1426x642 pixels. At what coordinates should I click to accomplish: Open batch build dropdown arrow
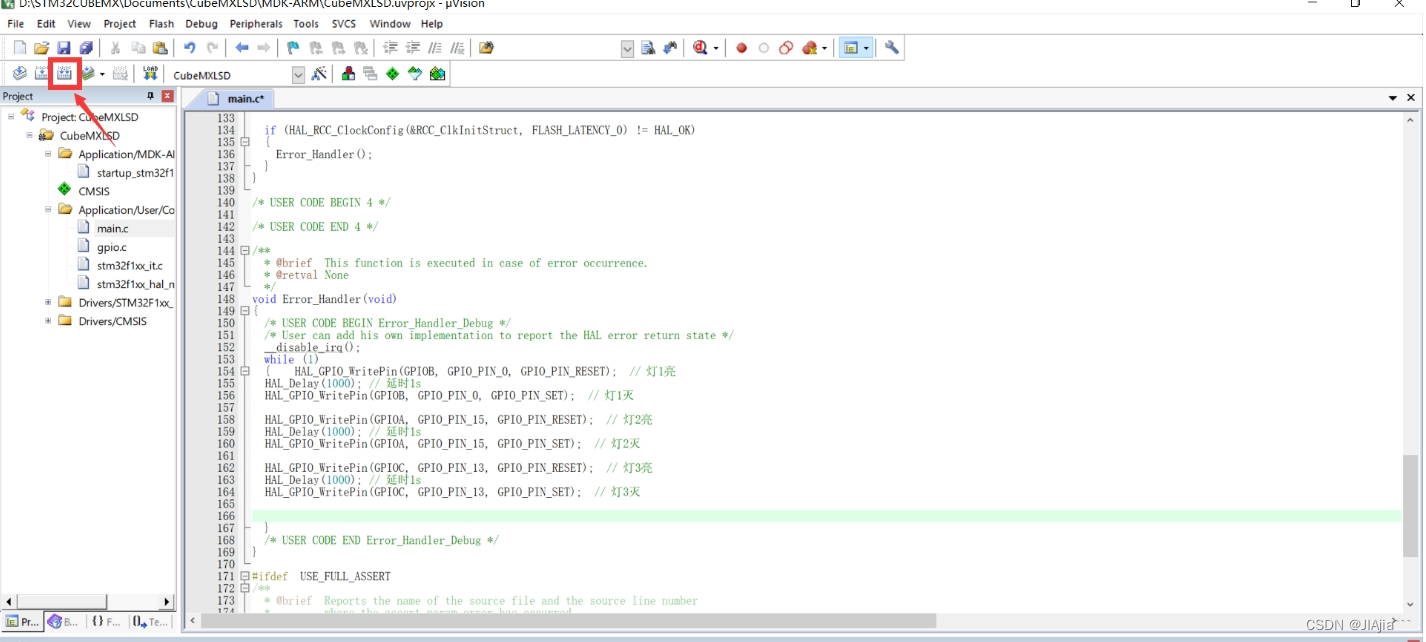pyautogui.click(x=102, y=74)
